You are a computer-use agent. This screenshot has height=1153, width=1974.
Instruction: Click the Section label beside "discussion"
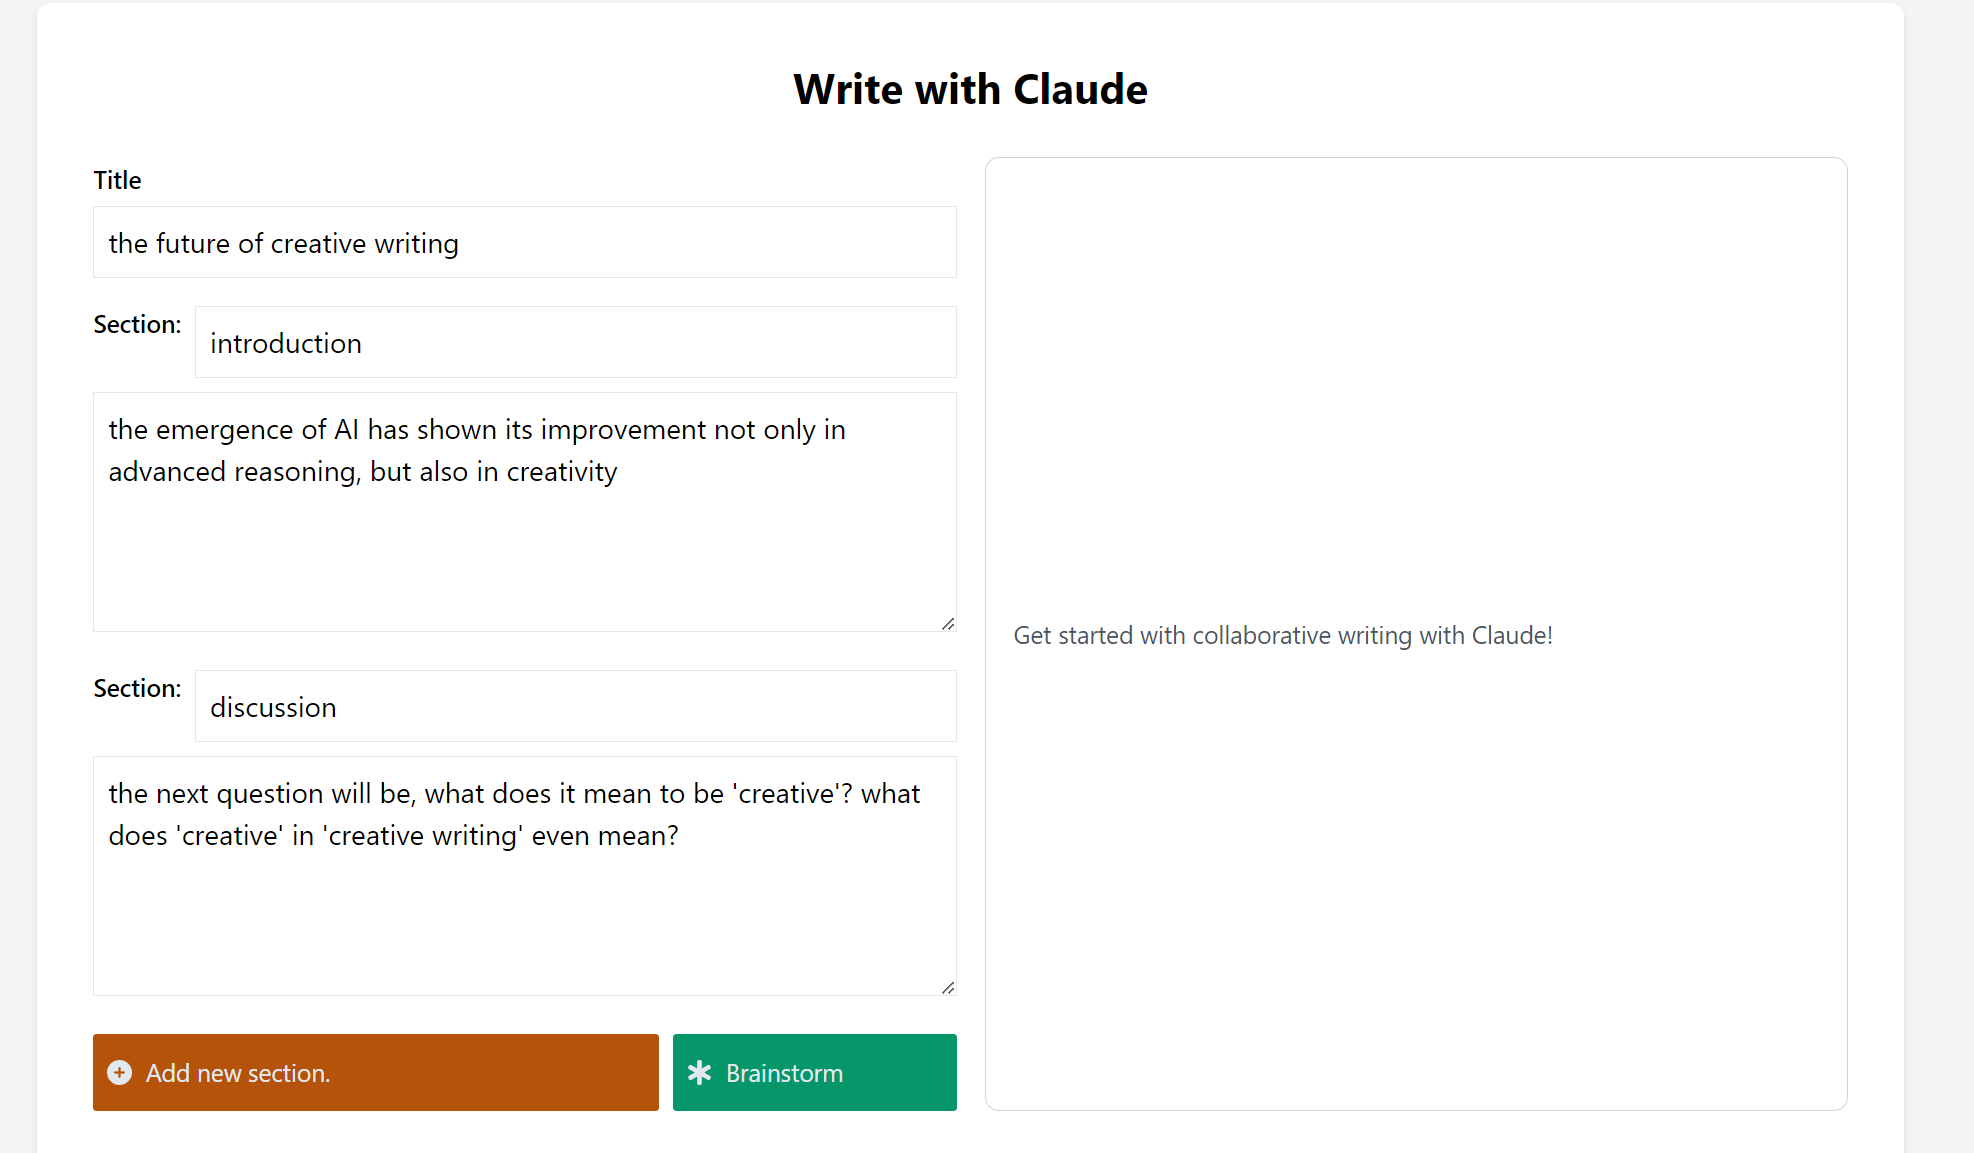click(x=137, y=689)
